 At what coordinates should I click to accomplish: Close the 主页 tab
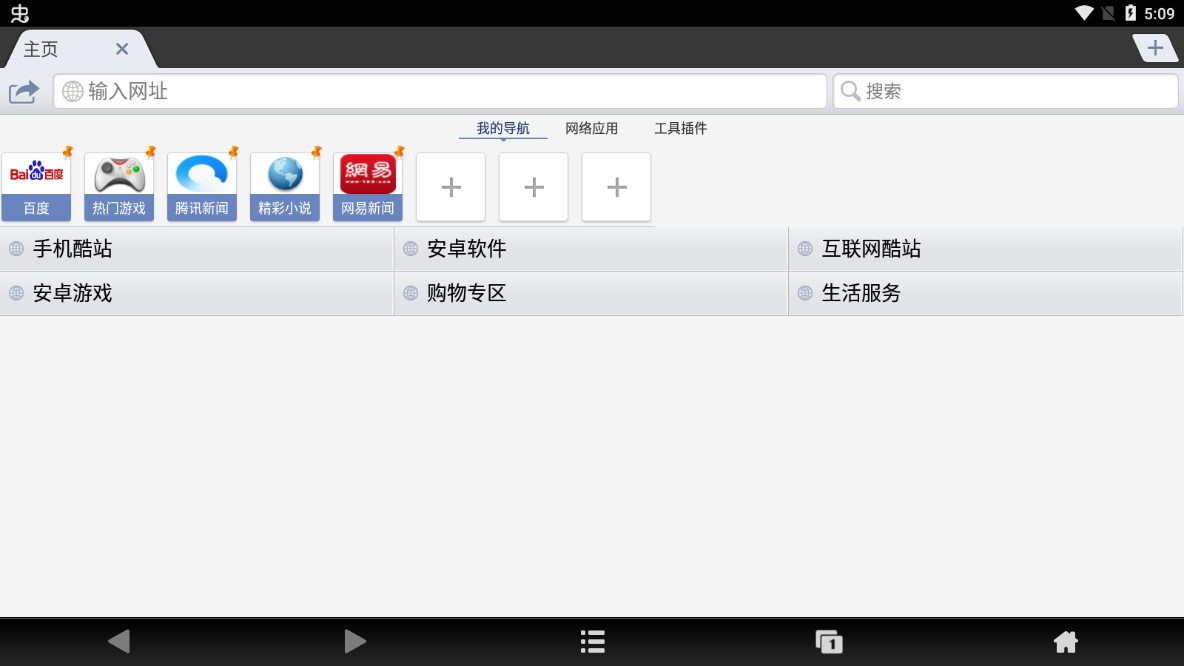click(x=122, y=49)
